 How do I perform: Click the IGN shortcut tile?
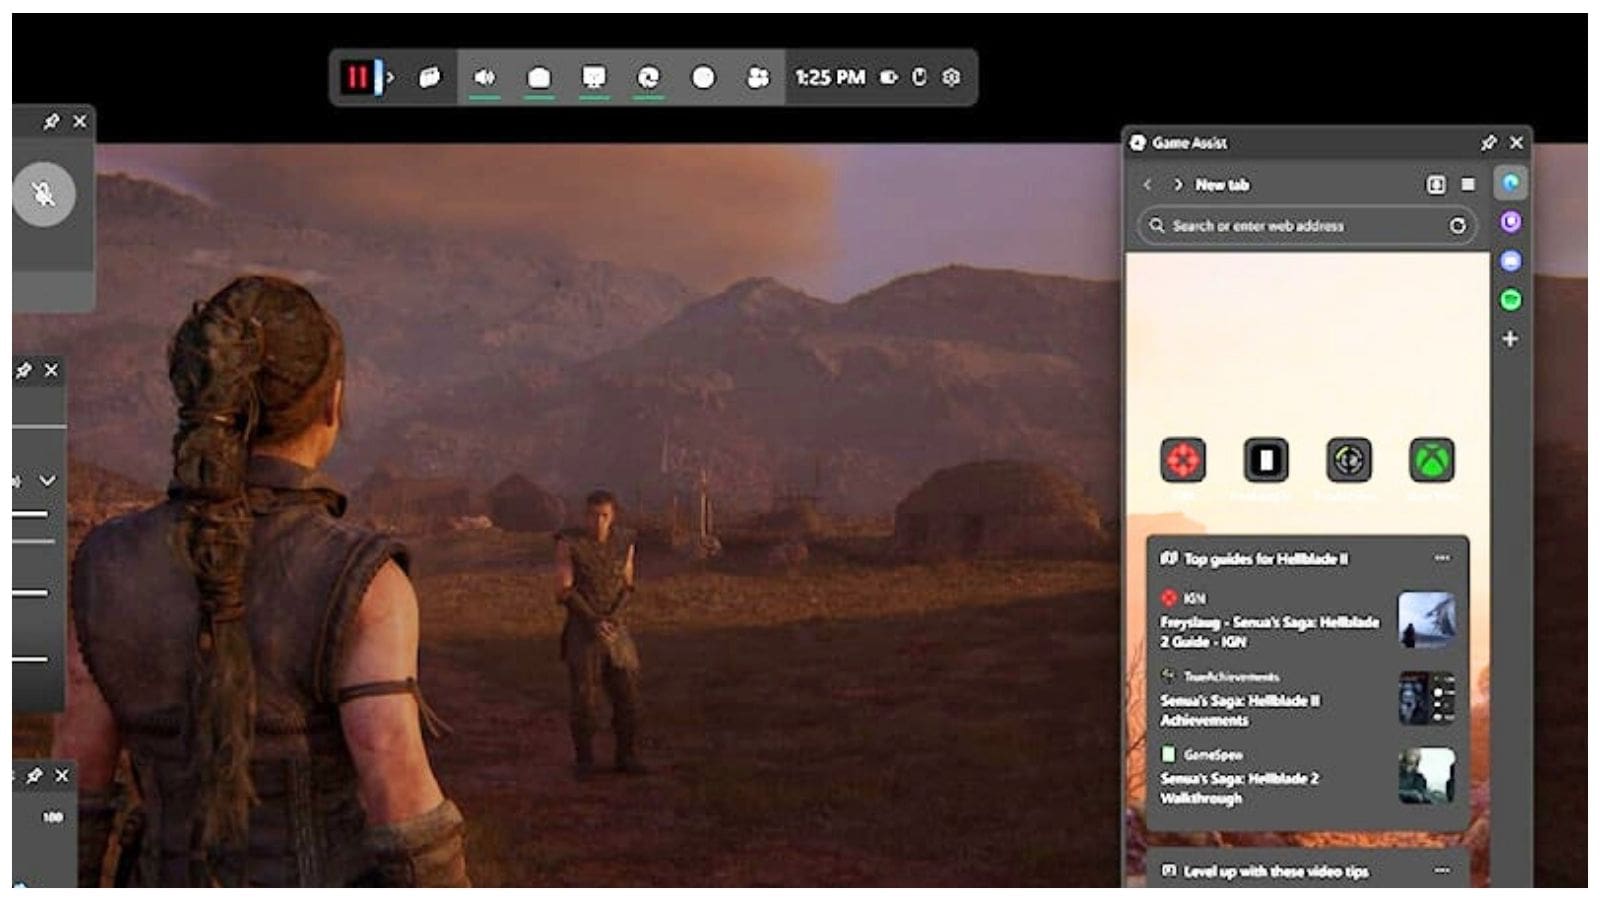[x=1183, y=461]
